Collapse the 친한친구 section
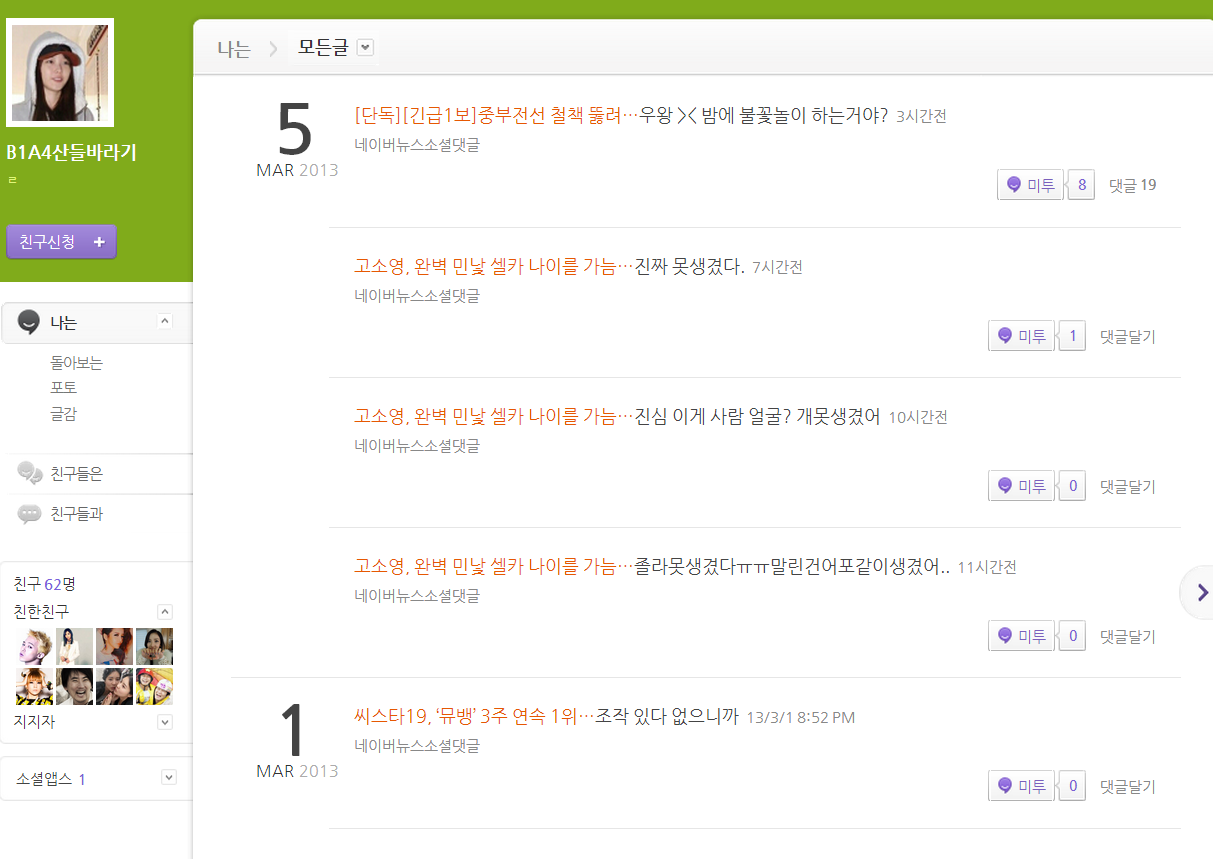The width and height of the screenshot is (1213, 859). click(x=165, y=612)
